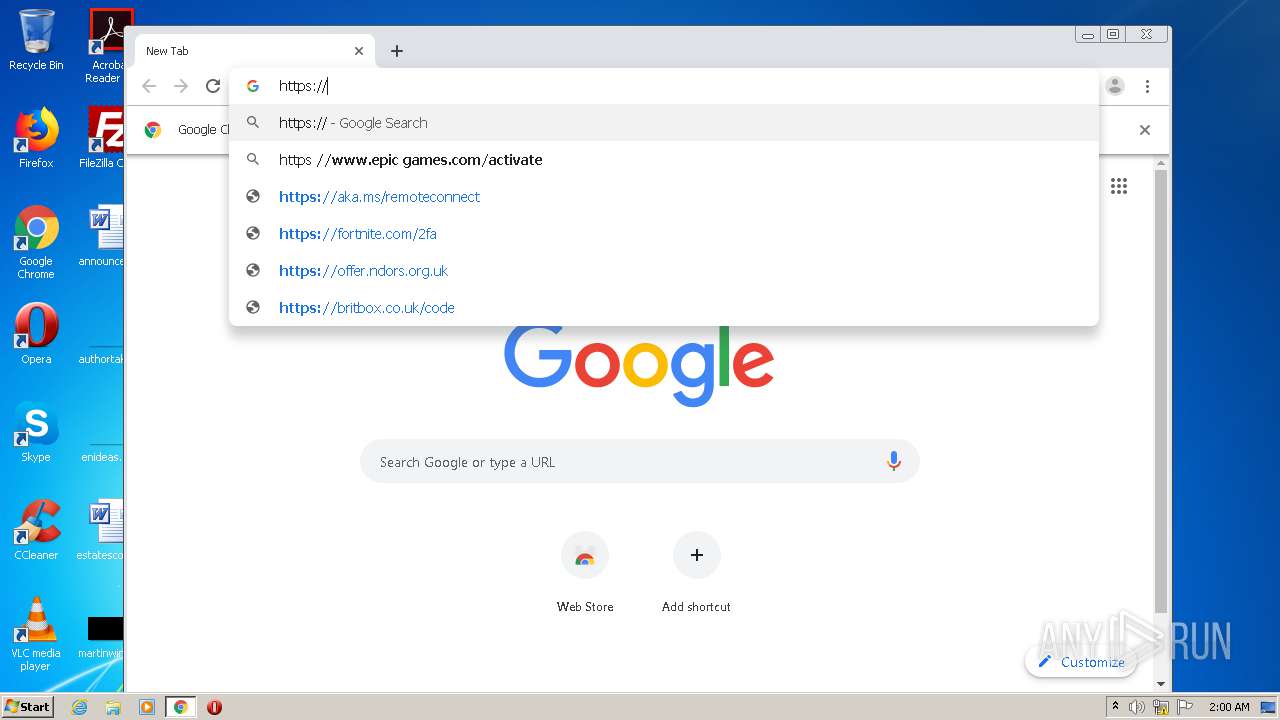Screen dimensions: 1280x720
Task: Click the Search Google or type a URL box
Action: point(639,462)
